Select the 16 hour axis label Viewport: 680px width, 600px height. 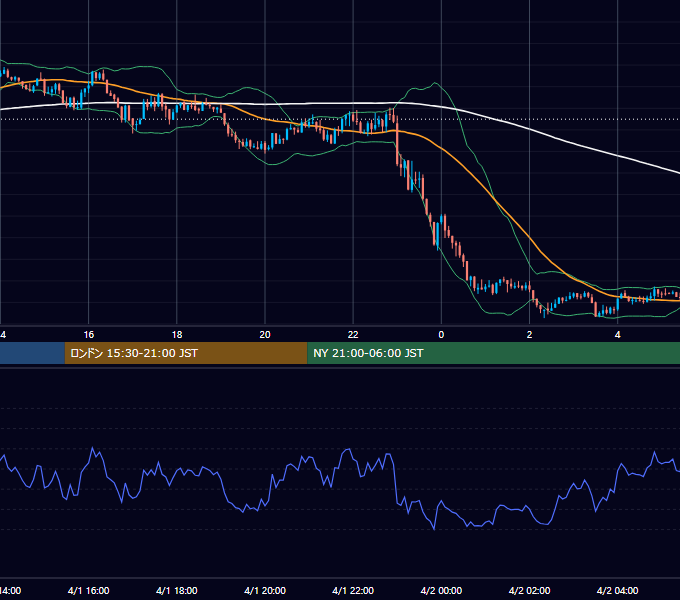[x=88, y=335]
